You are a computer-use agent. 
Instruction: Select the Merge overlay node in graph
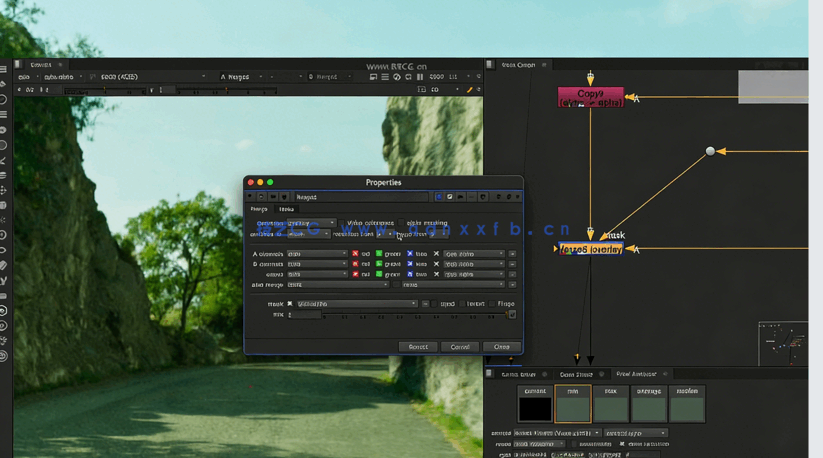pos(590,249)
